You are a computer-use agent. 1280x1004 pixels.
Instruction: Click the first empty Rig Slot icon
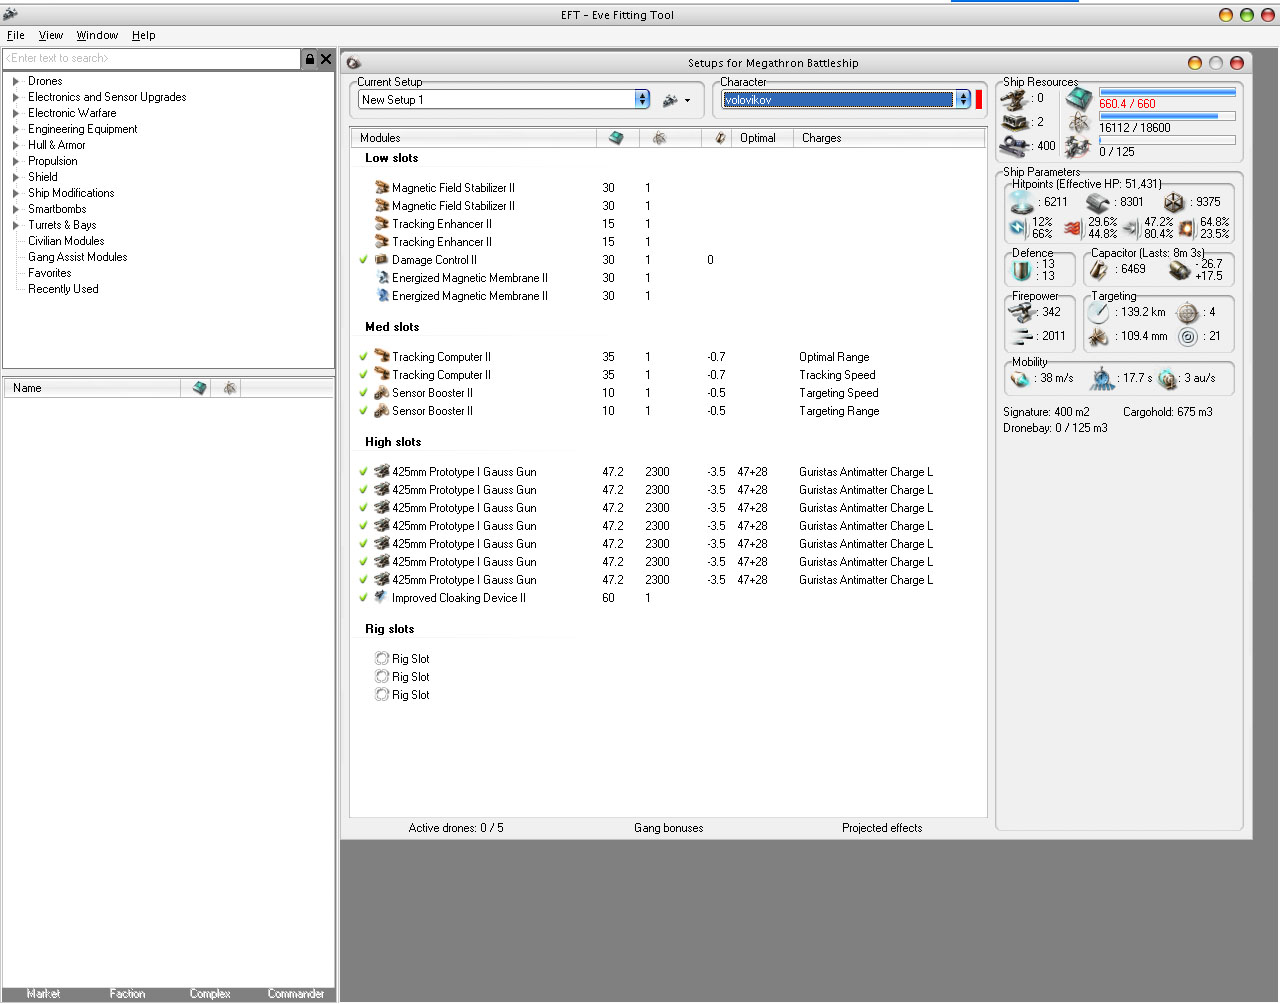coord(382,659)
